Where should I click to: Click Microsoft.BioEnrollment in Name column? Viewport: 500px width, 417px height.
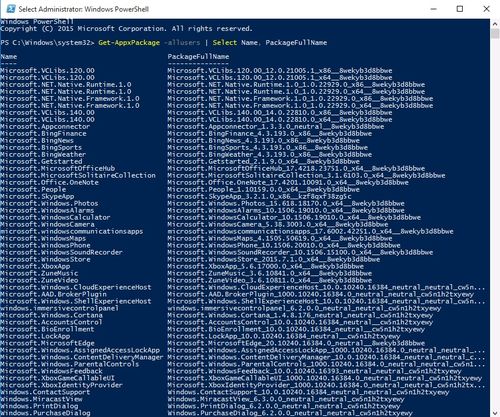[47, 330]
